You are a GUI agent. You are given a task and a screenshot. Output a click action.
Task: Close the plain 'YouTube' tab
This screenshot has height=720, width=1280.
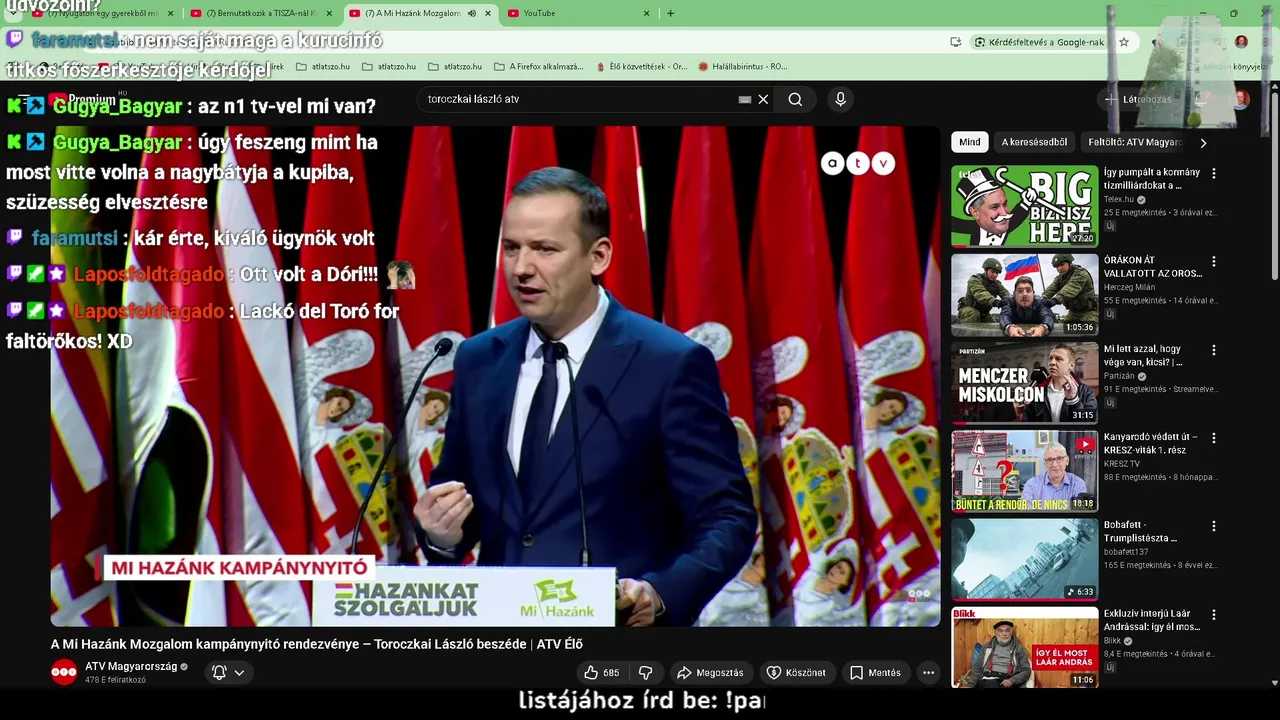[x=646, y=13]
